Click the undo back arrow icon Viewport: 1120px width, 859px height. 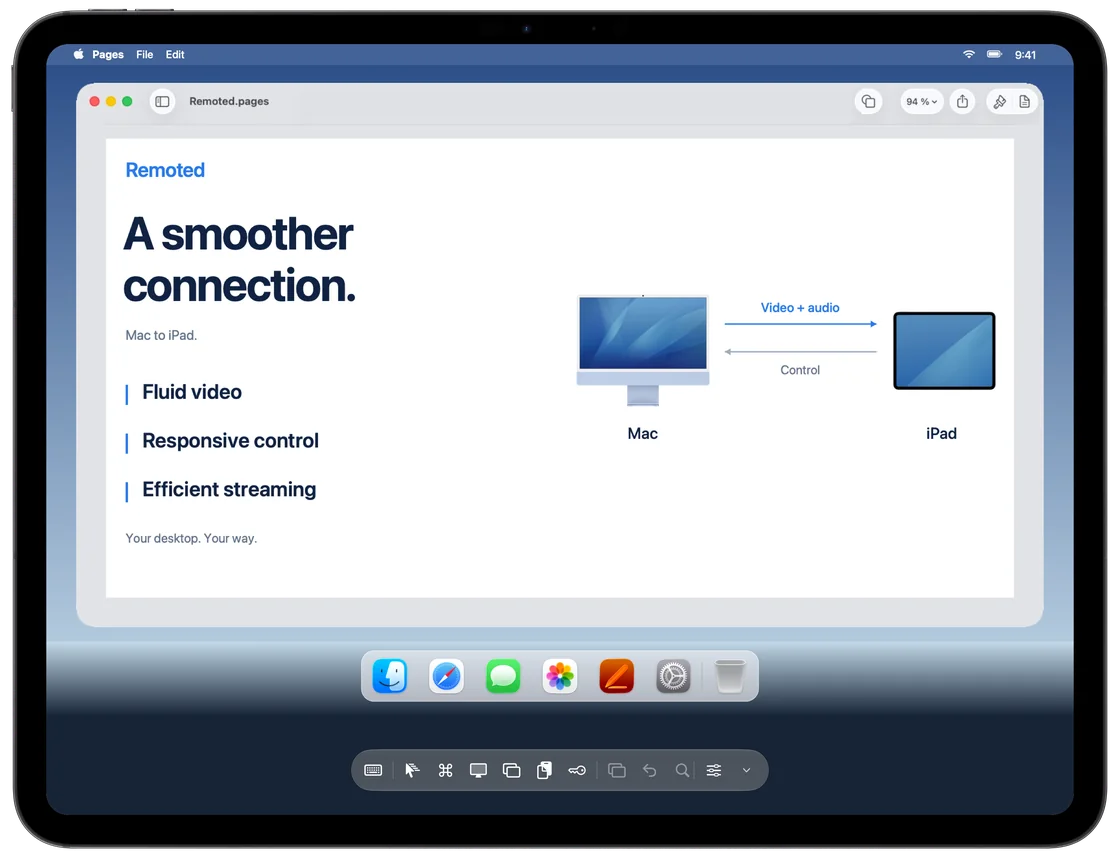point(649,770)
